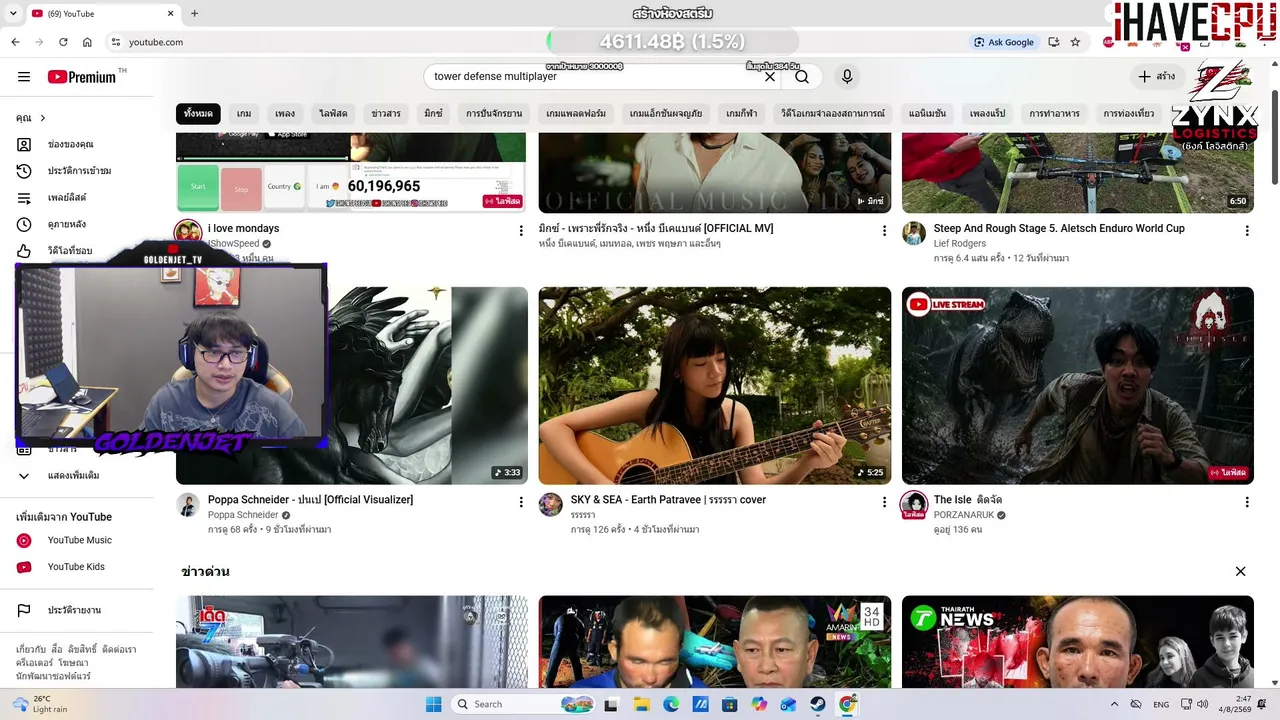Open options menu for SKY & SEA cover
Viewport: 1280px width, 720px height.
click(x=884, y=502)
